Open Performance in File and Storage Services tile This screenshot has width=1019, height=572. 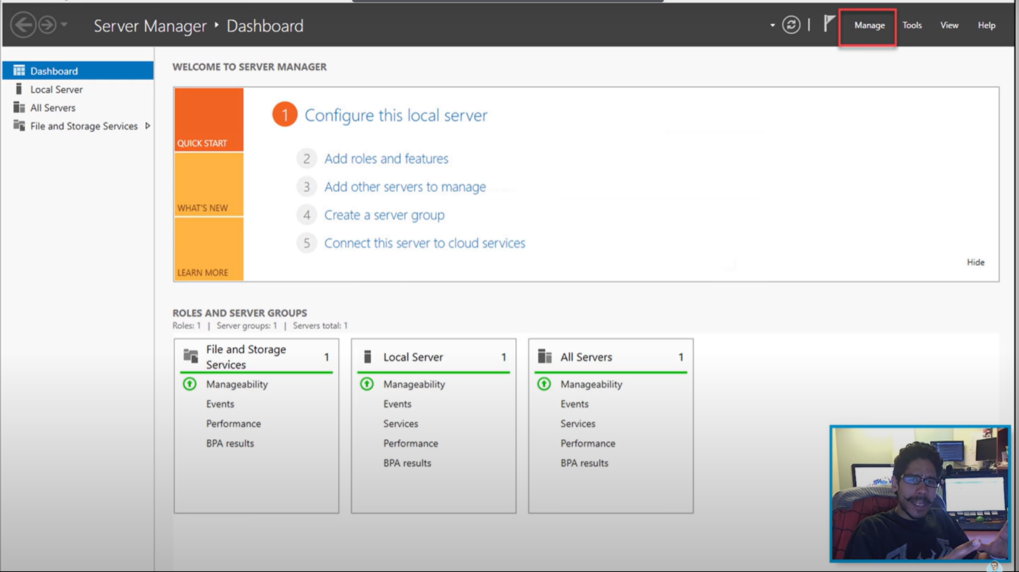click(x=233, y=423)
